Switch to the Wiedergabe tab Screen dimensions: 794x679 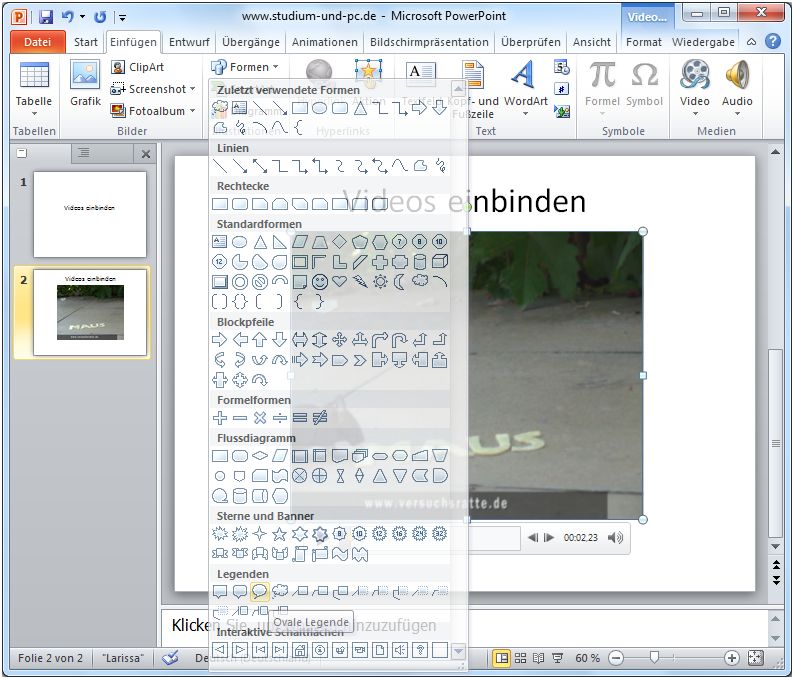703,42
